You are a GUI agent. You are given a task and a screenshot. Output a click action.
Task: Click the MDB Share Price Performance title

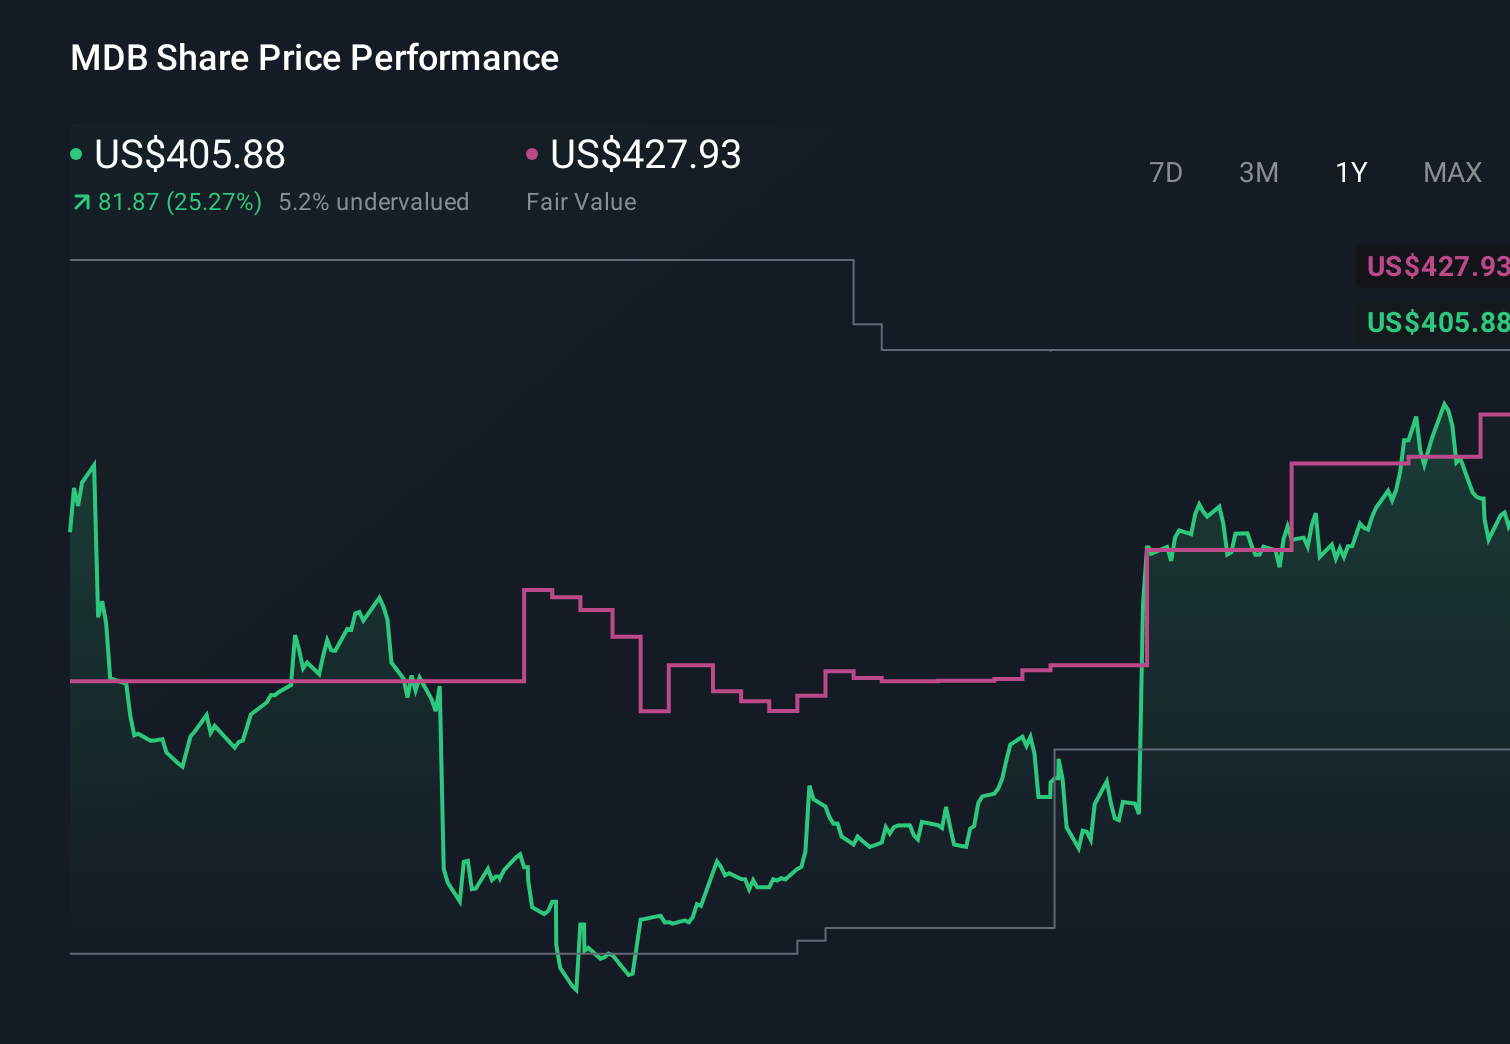[314, 57]
